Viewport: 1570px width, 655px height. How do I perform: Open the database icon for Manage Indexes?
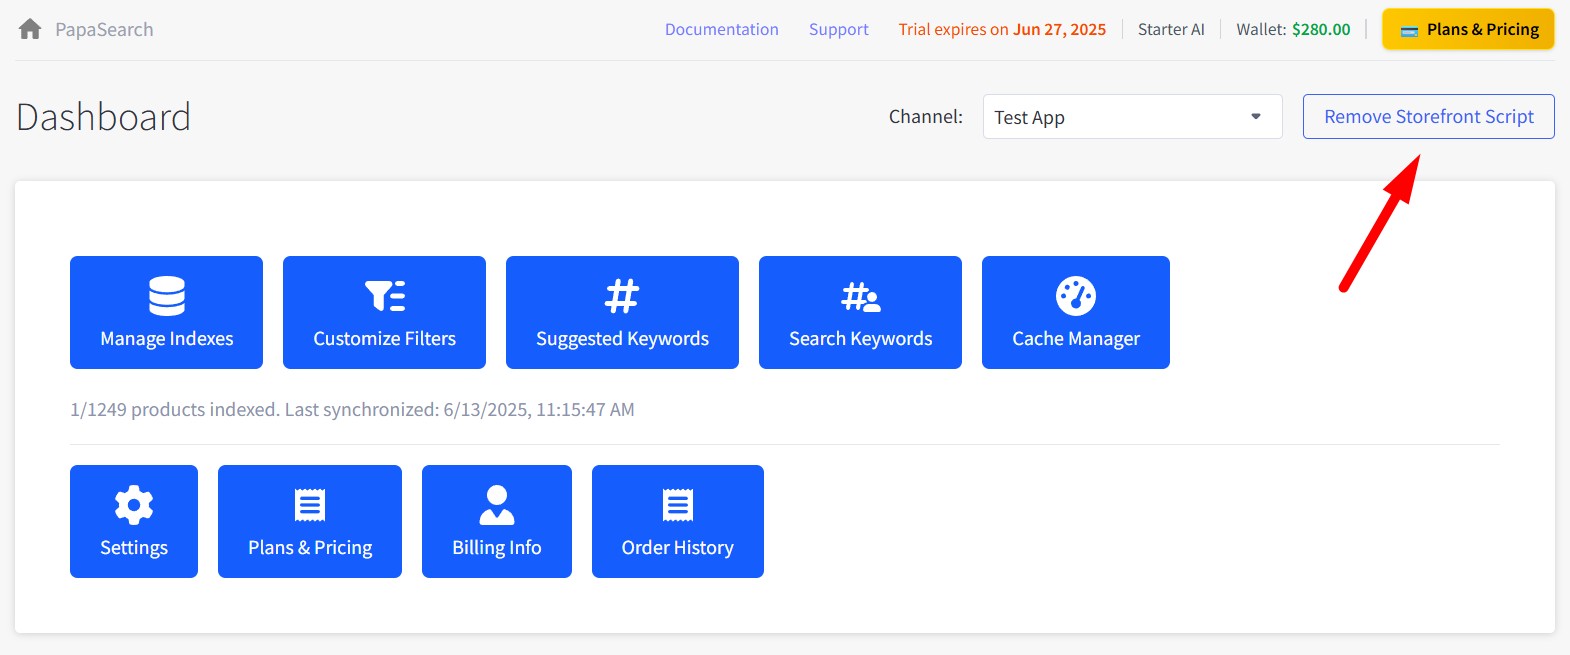(x=167, y=296)
